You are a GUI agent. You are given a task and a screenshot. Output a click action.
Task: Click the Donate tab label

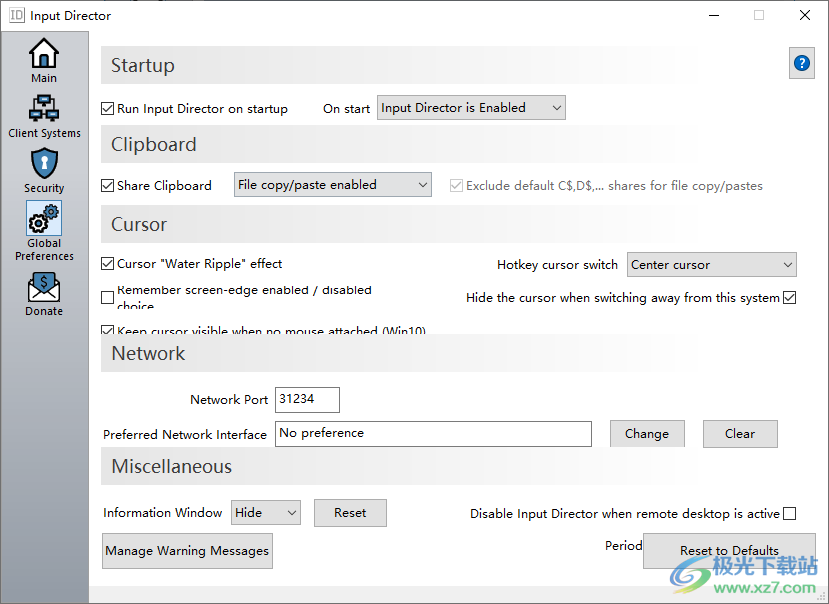44,311
